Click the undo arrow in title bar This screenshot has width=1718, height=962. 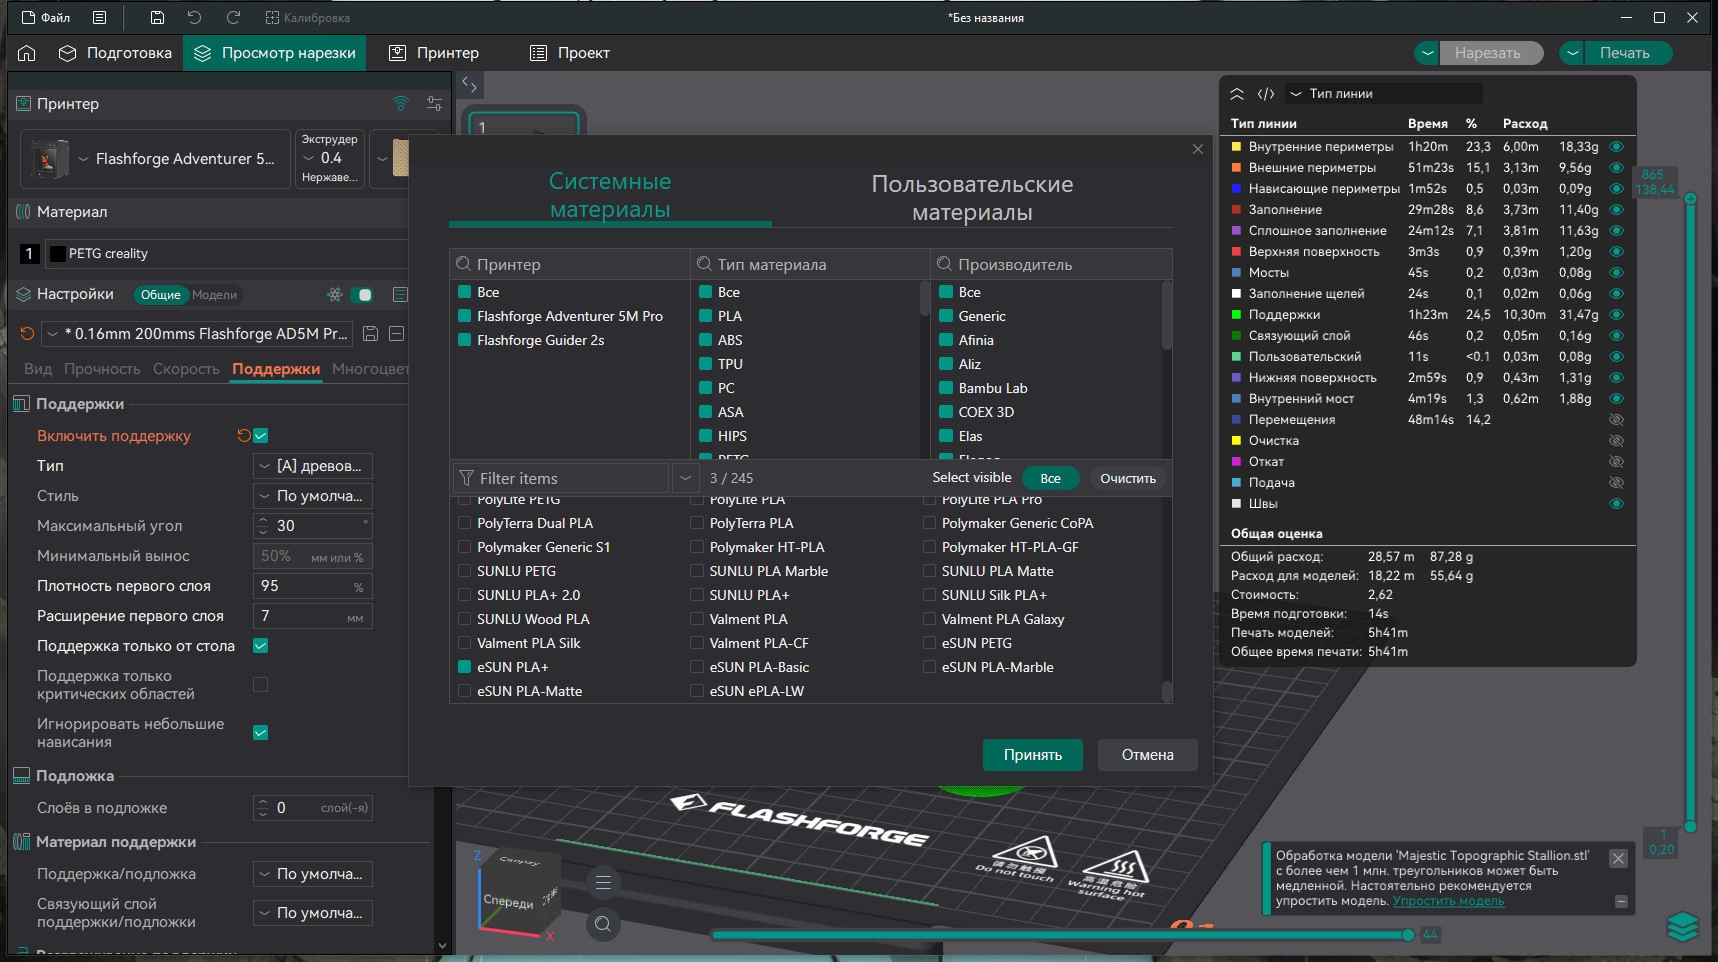pos(194,18)
